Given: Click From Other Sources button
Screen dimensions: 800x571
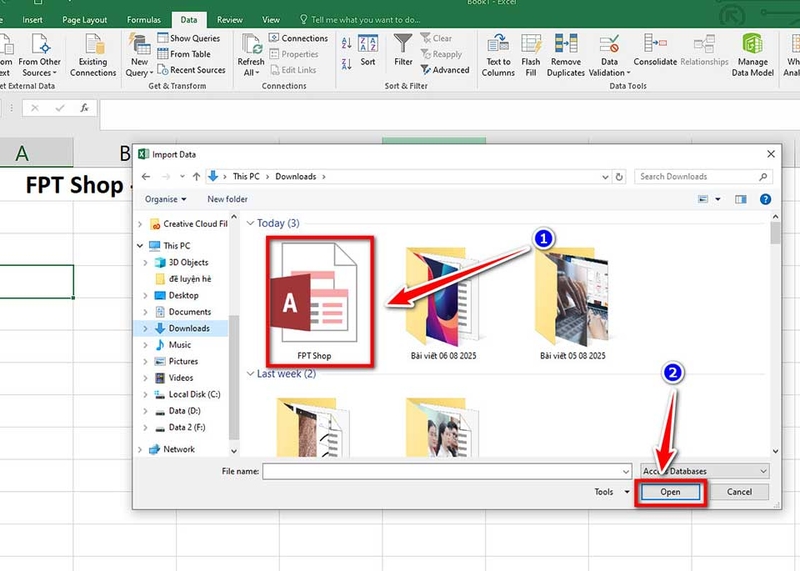Looking at the screenshot, I should coord(39,55).
